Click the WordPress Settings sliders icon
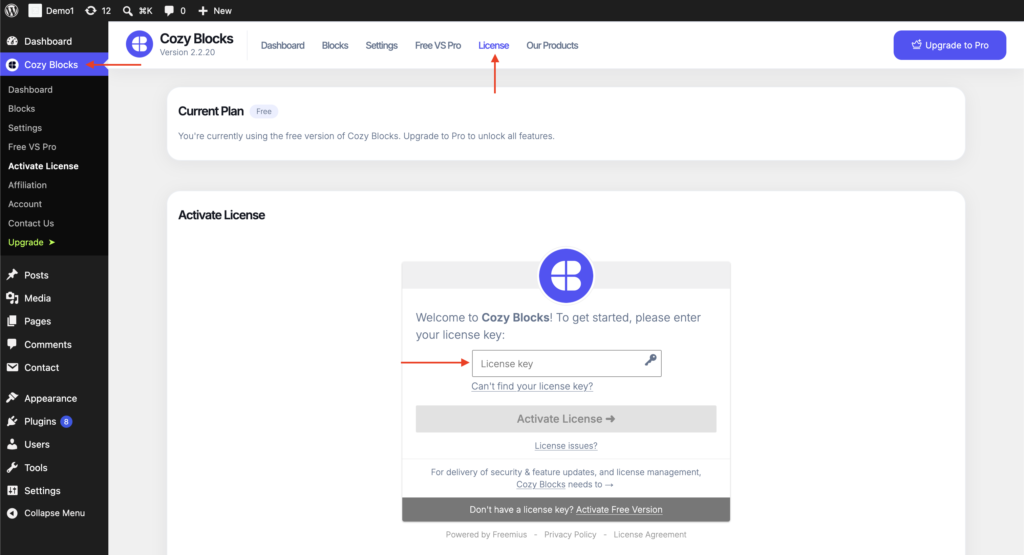The width and height of the screenshot is (1024, 555). [x=12, y=490]
